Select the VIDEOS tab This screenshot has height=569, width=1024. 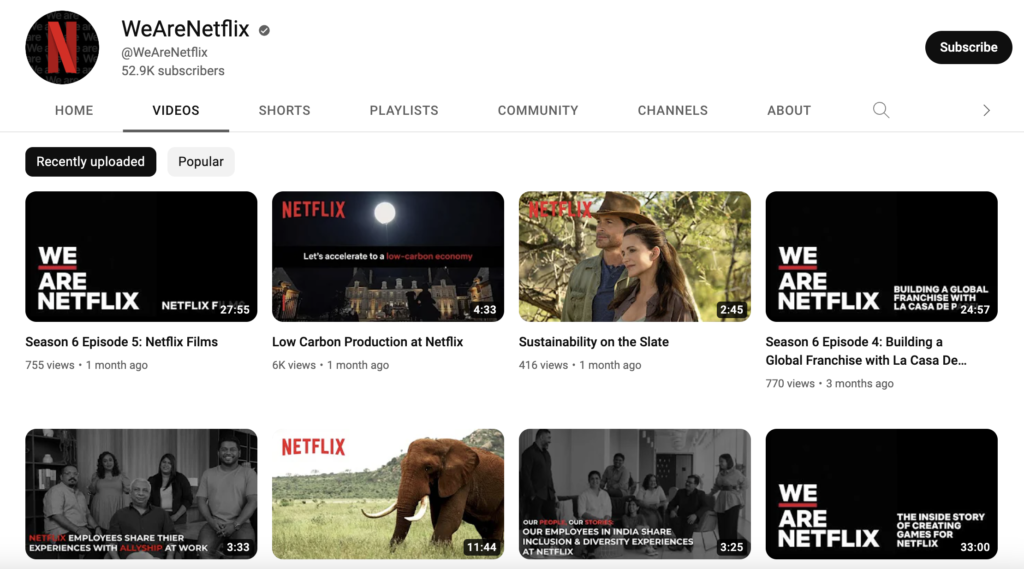point(176,110)
